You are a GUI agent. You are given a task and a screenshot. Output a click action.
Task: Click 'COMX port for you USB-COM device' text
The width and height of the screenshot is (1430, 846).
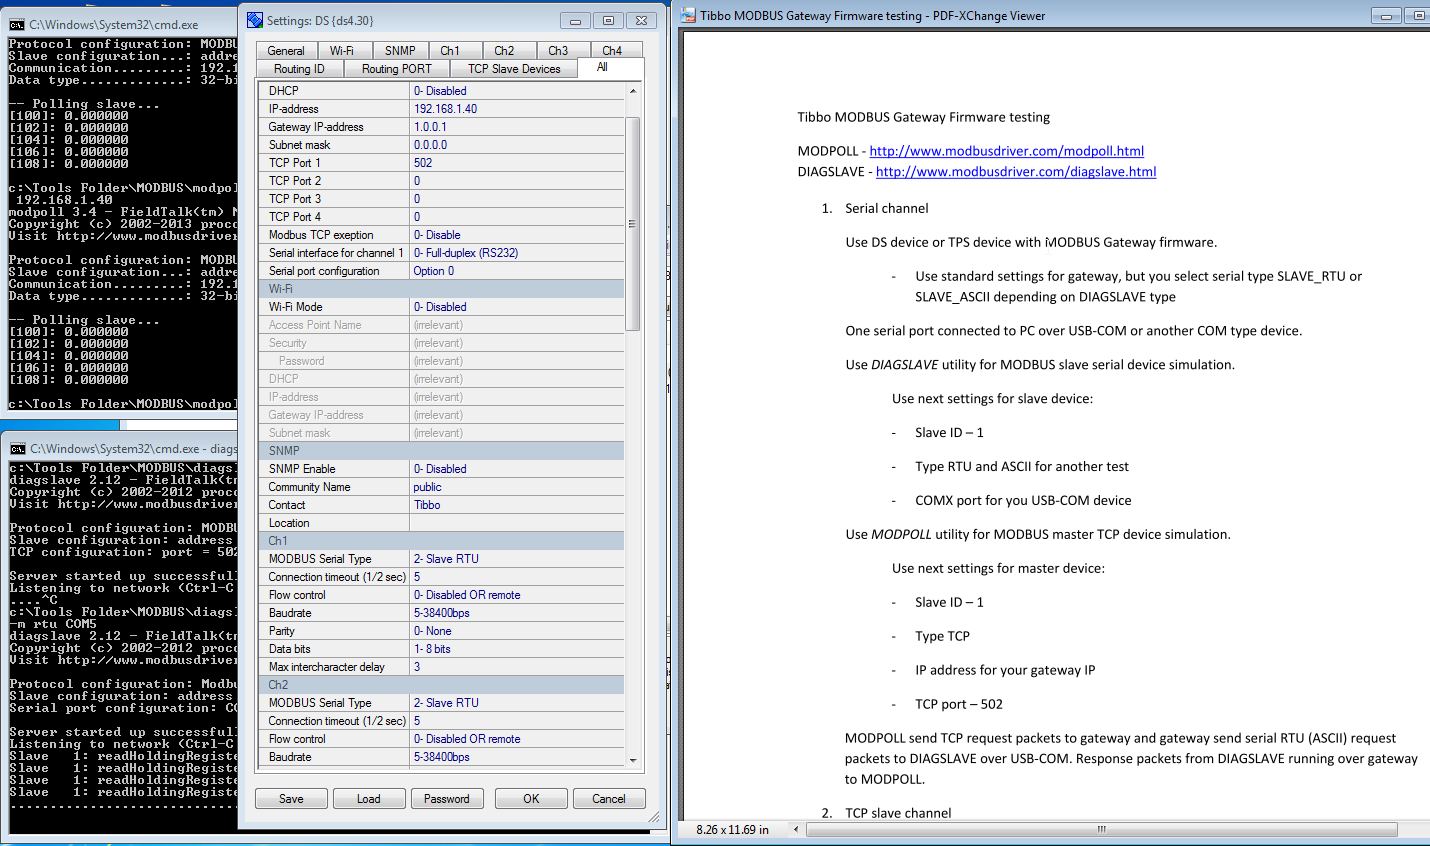click(1023, 500)
